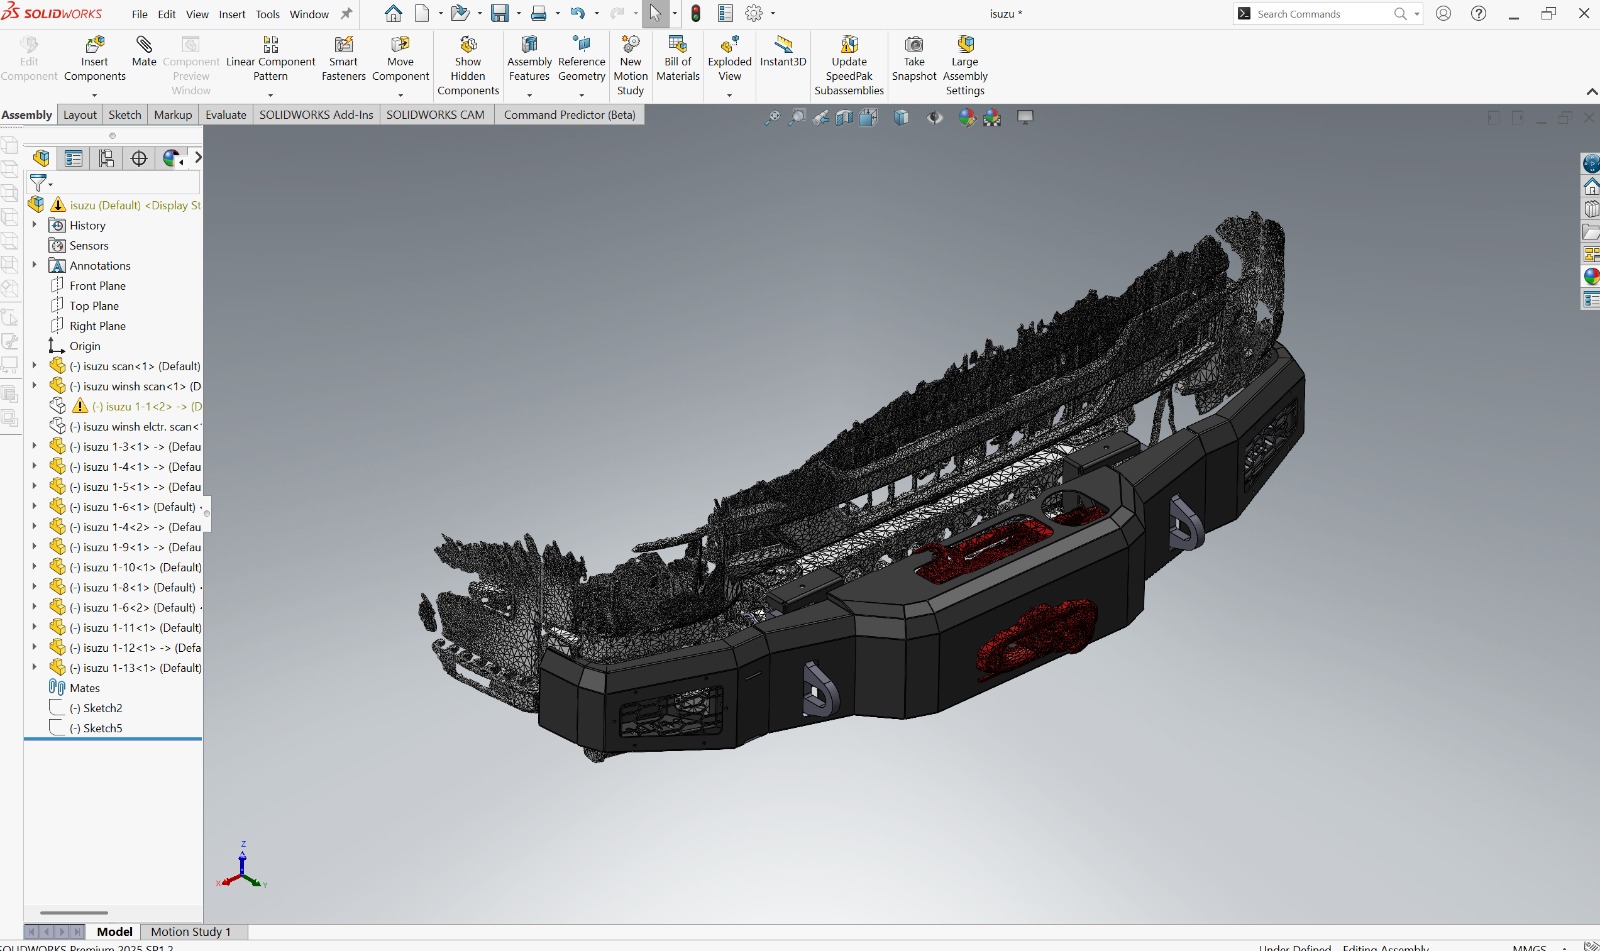Image resolution: width=1600 pixels, height=951 pixels.
Task: Open the user account login icon
Action: click(1443, 14)
